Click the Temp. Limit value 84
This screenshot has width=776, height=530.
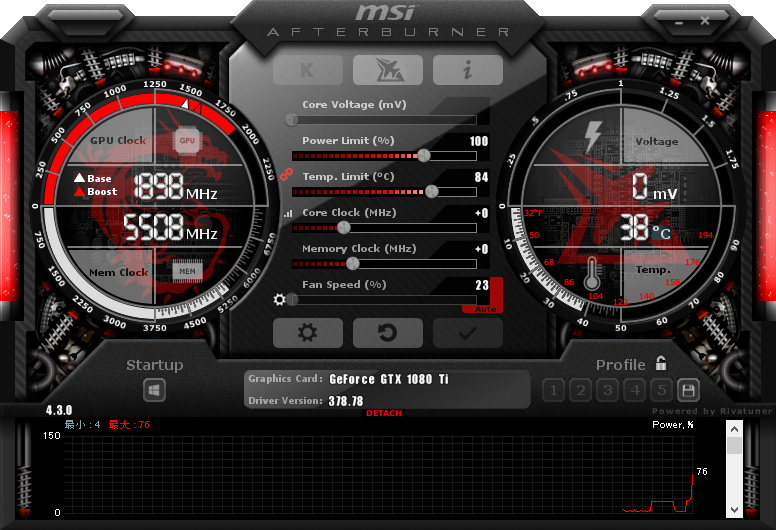pyautogui.click(x=481, y=177)
